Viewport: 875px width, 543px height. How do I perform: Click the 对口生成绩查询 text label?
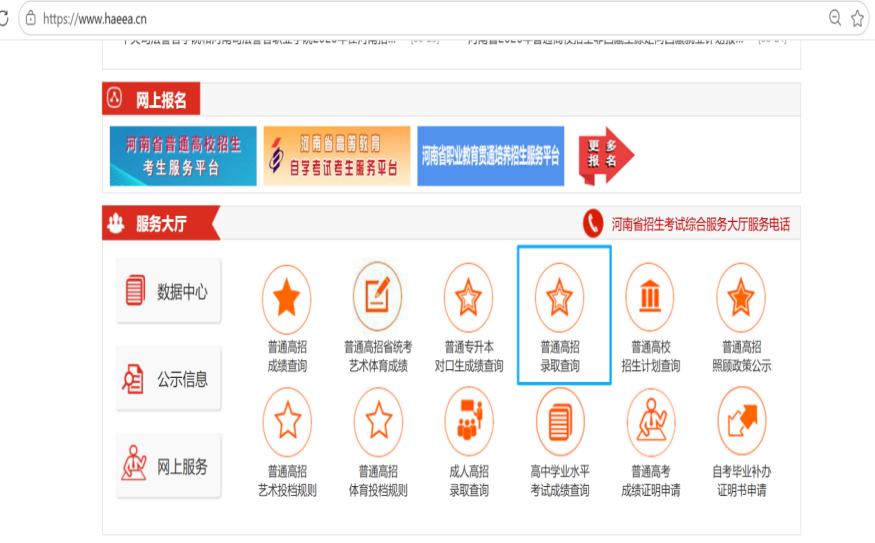(x=469, y=366)
